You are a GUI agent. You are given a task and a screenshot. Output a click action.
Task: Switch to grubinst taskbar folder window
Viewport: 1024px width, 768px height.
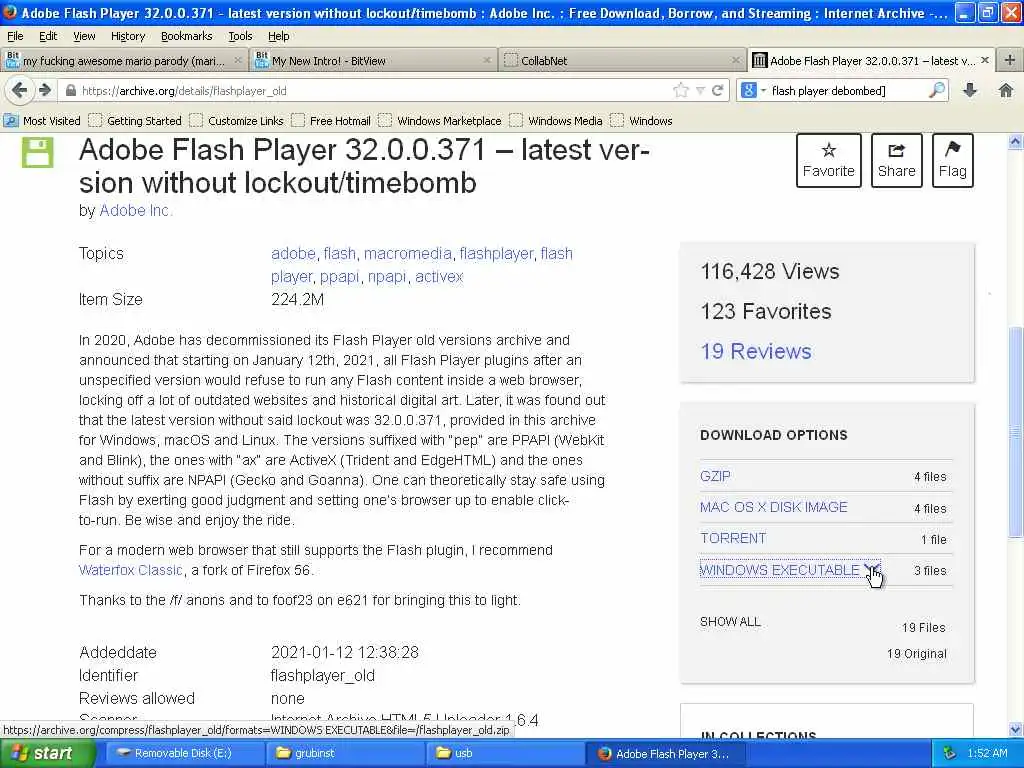click(x=346, y=754)
